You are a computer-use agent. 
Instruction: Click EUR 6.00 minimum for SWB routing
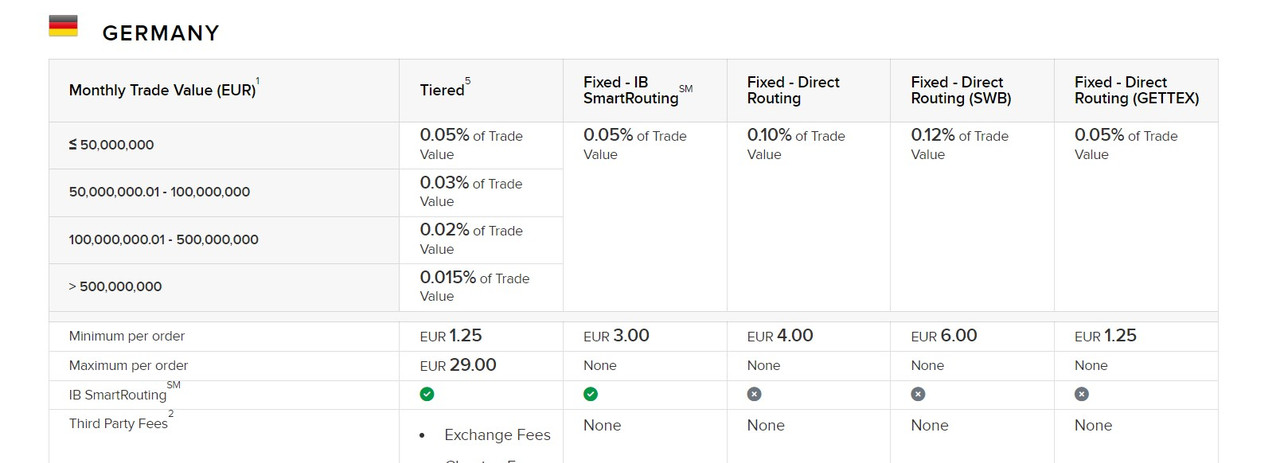[944, 336]
